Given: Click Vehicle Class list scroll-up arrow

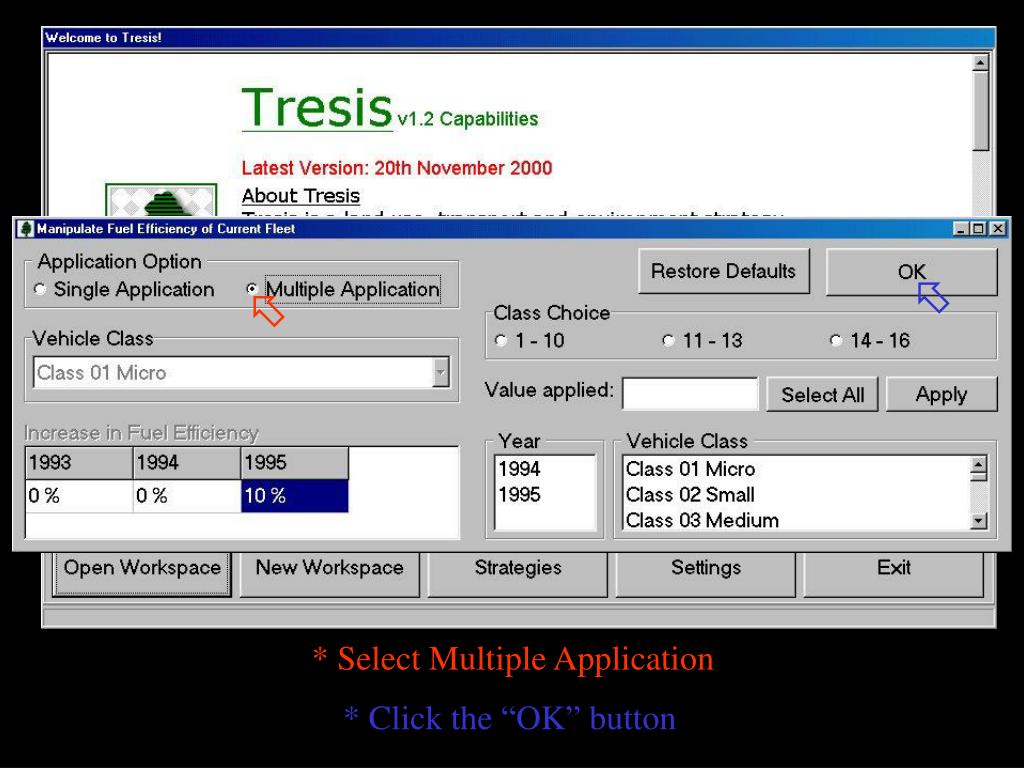Looking at the screenshot, I should coord(978,466).
